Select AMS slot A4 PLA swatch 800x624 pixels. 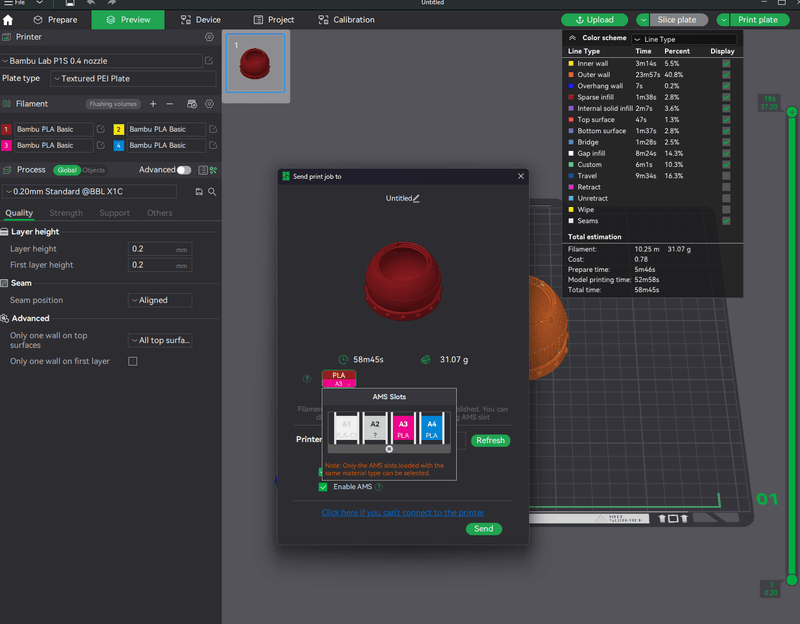(x=432, y=429)
